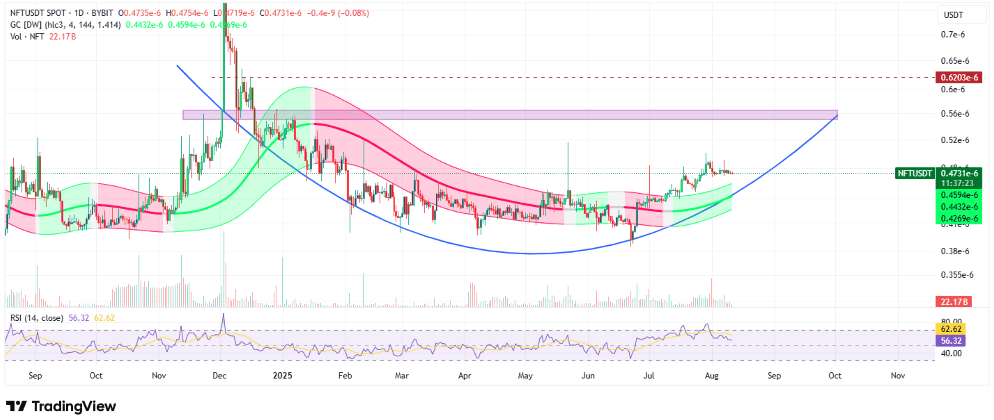Screen dimensions: 994x420
Task: Click the 0.4269e-6 lower band axis label
Action: tap(957, 218)
